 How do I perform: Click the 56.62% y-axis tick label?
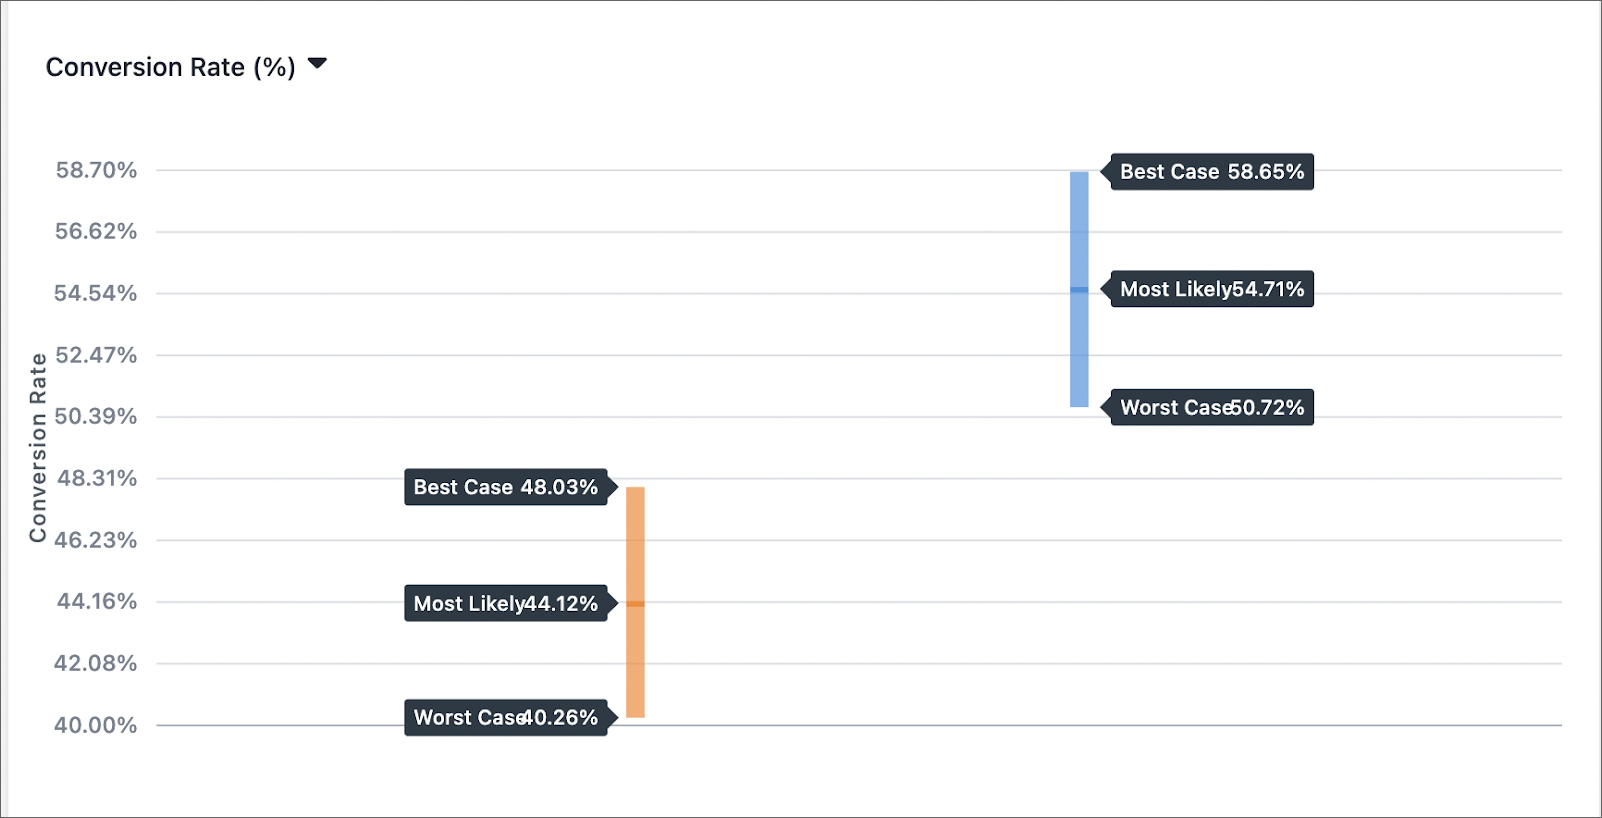tap(96, 231)
